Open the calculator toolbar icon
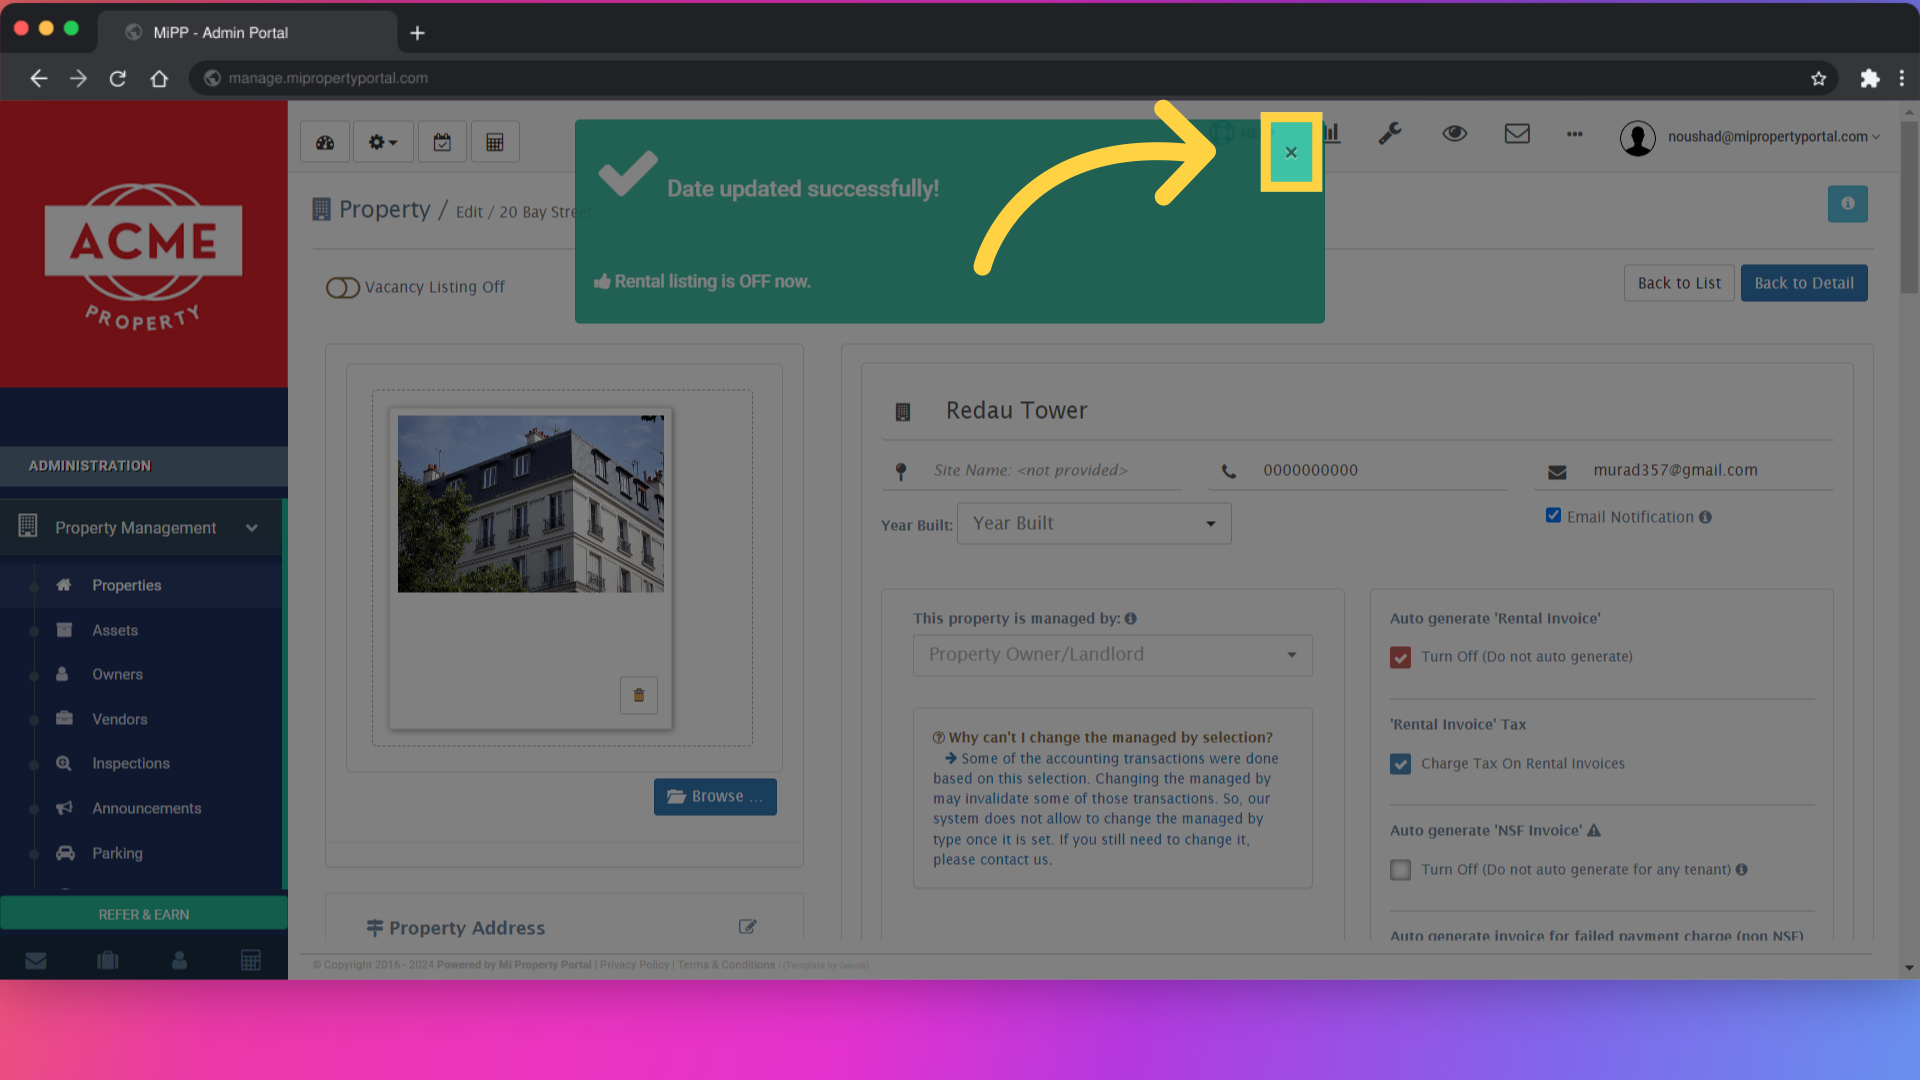The height and width of the screenshot is (1080, 1920). (x=495, y=142)
